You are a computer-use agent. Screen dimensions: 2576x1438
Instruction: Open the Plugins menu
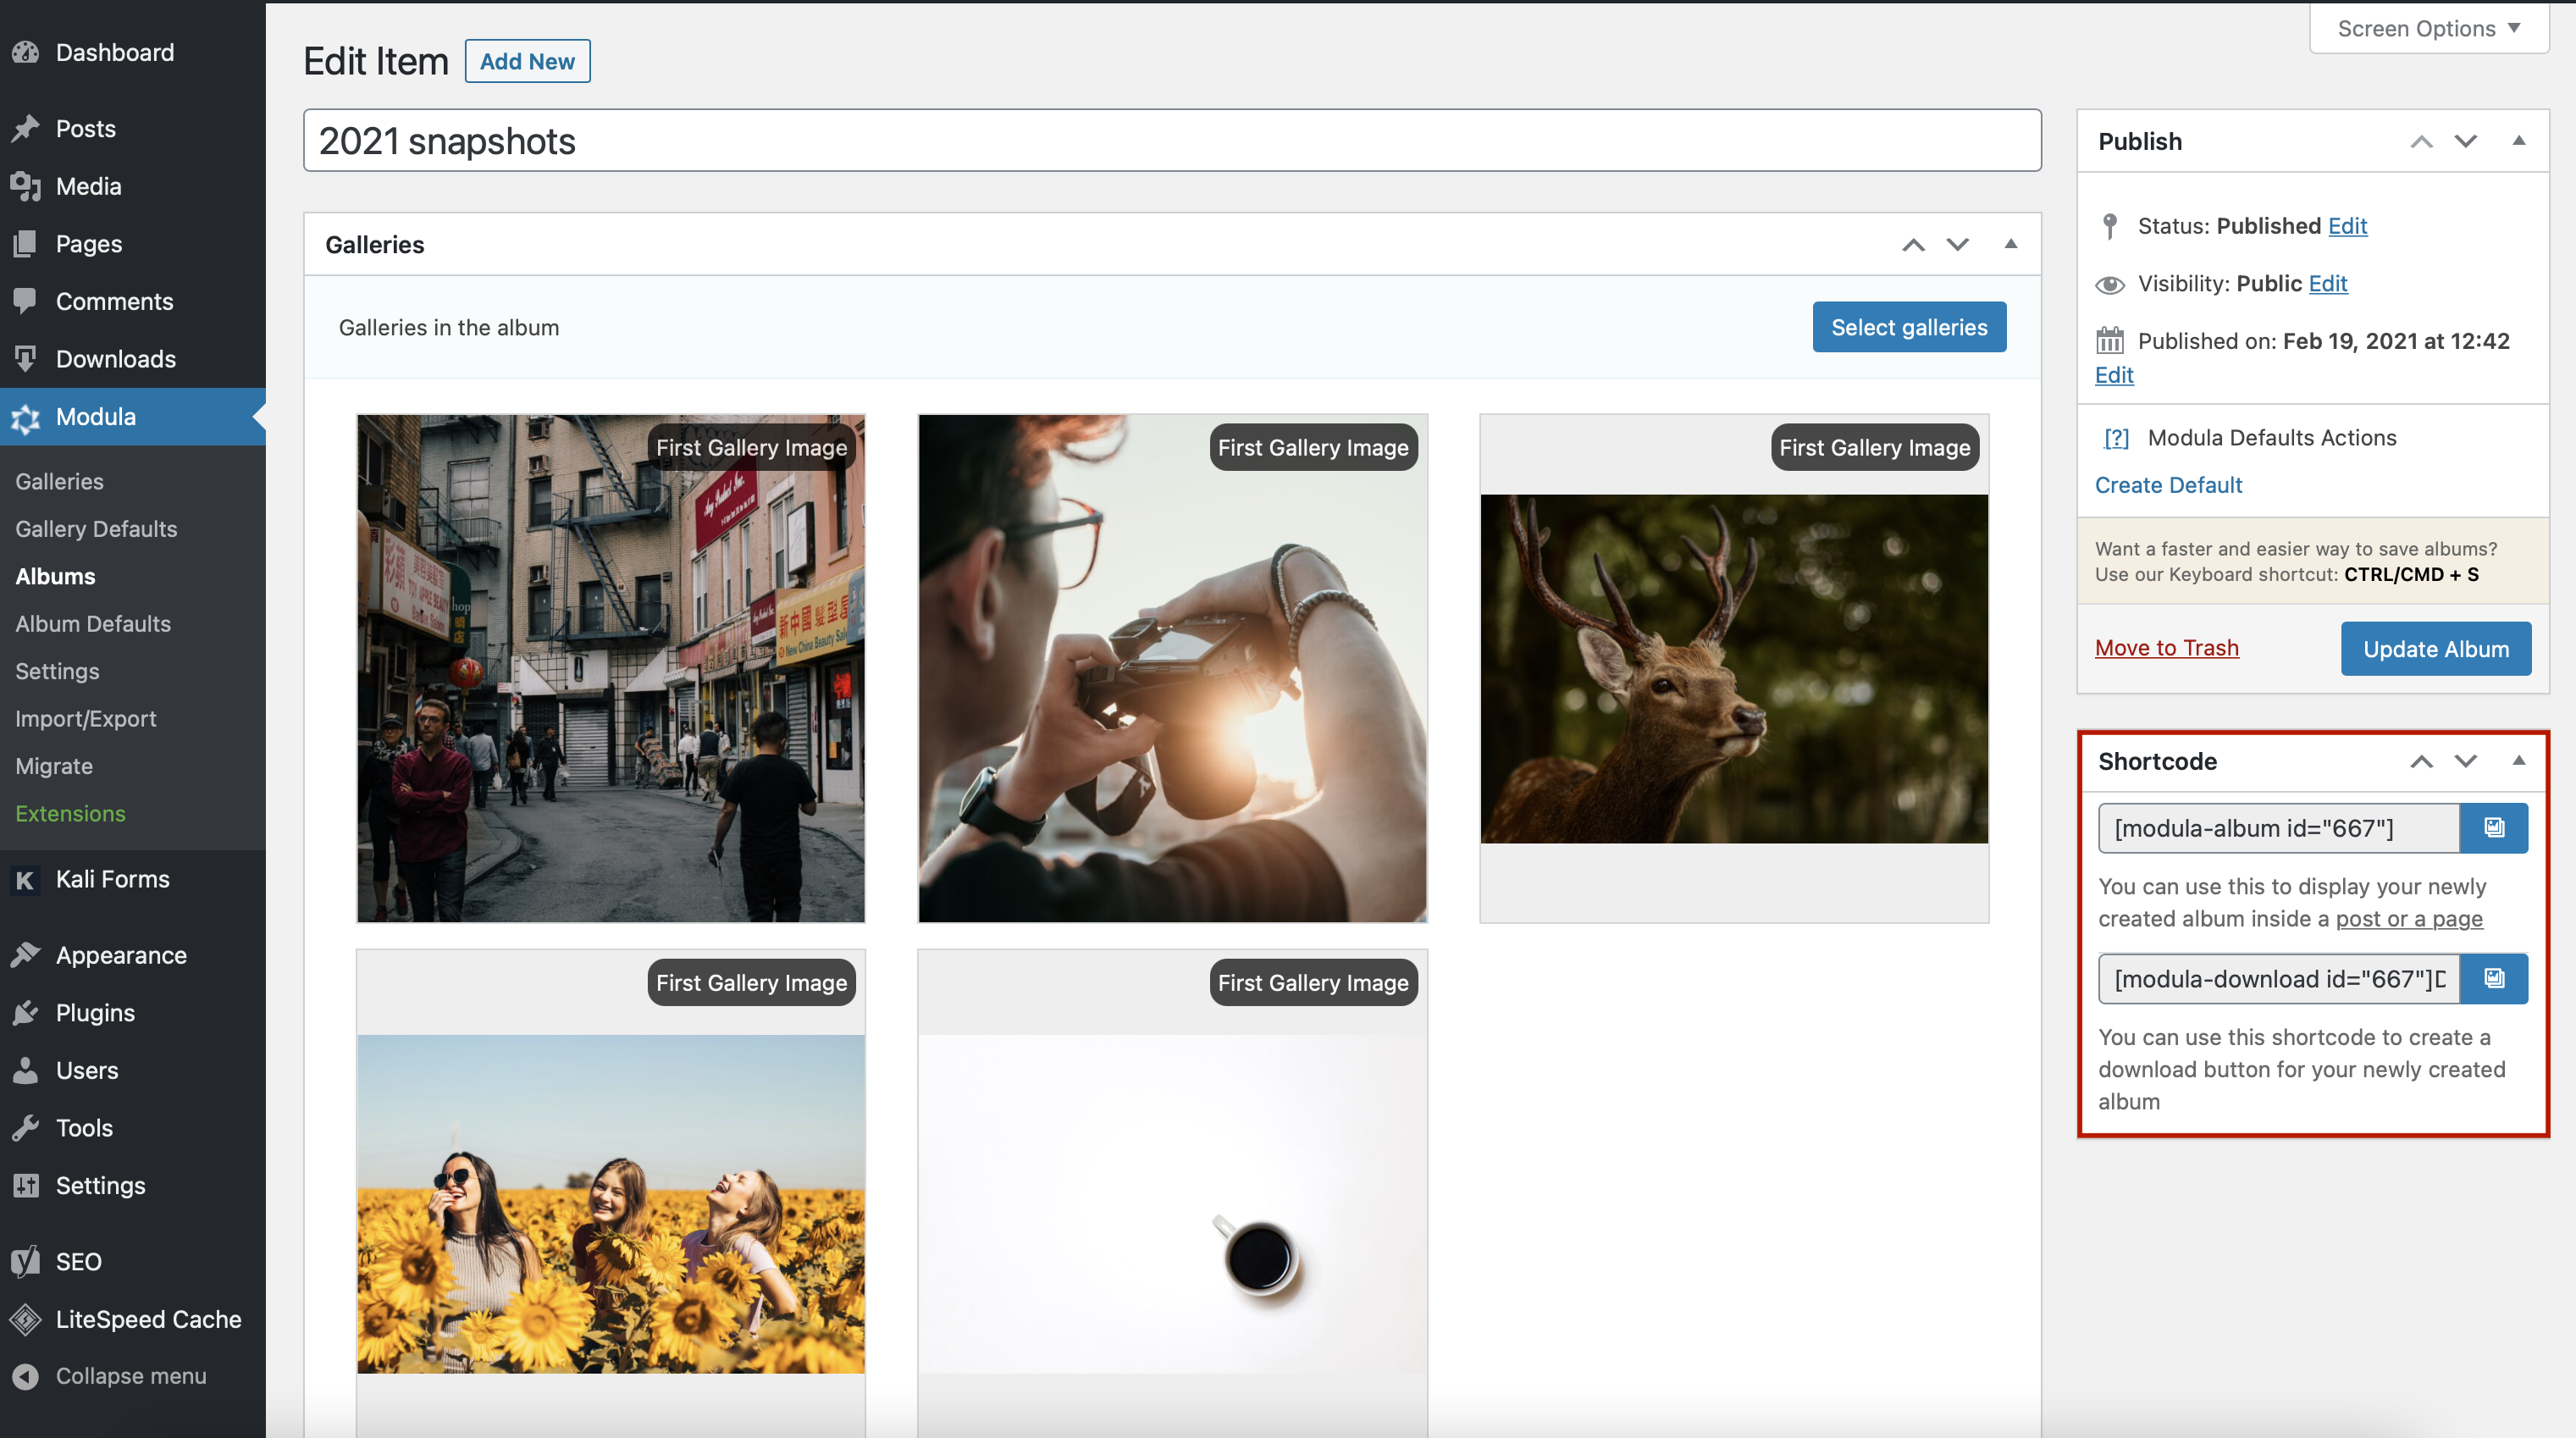[95, 1012]
